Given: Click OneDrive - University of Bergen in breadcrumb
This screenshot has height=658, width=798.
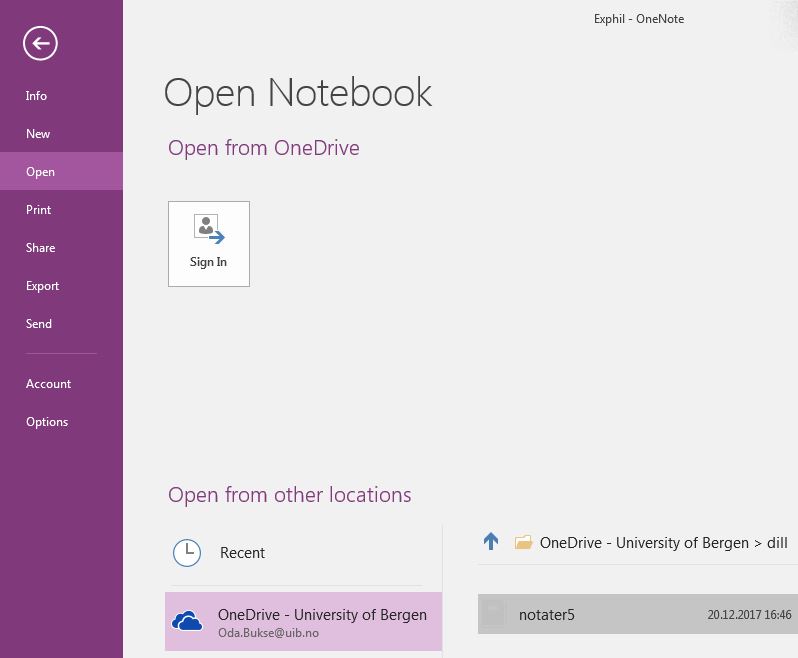Looking at the screenshot, I should 644,543.
